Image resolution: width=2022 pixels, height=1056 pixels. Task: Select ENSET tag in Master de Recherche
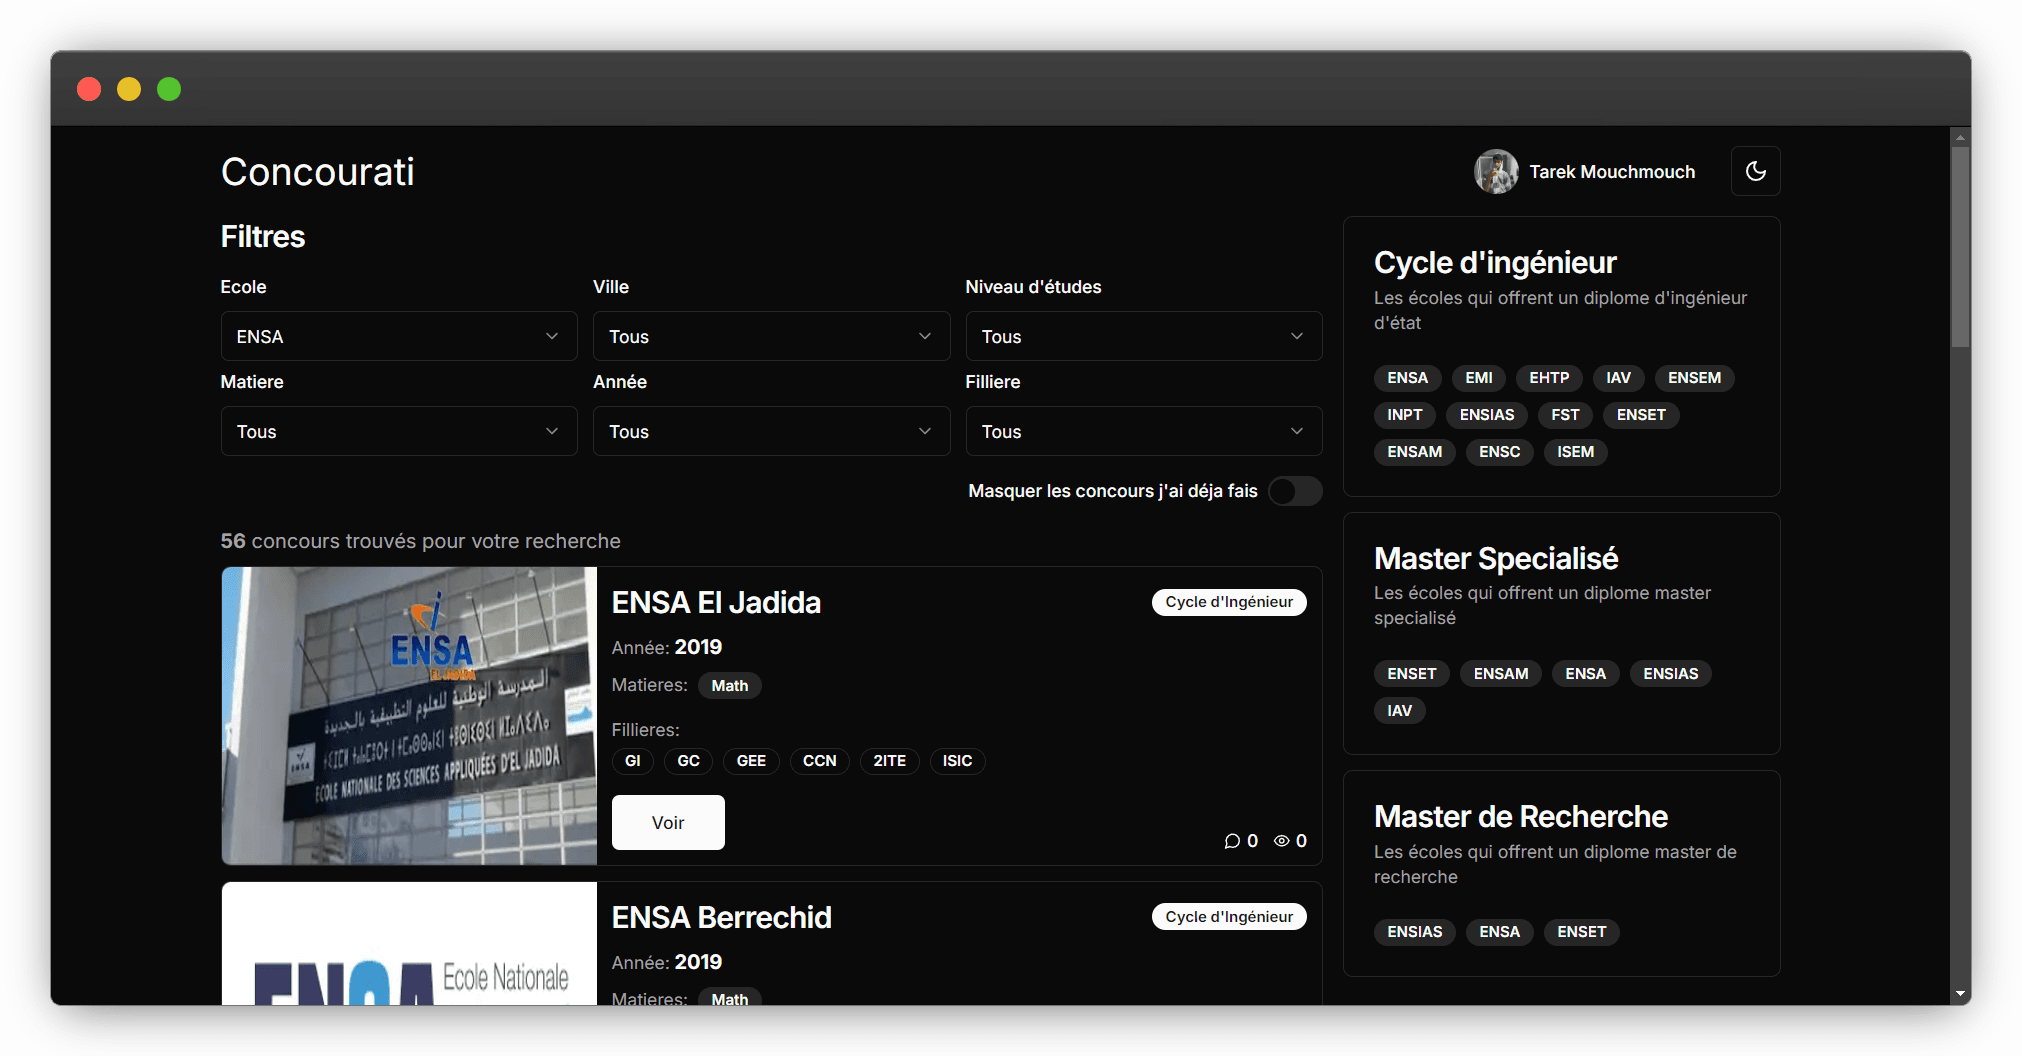pyautogui.click(x=1582, y=932)
